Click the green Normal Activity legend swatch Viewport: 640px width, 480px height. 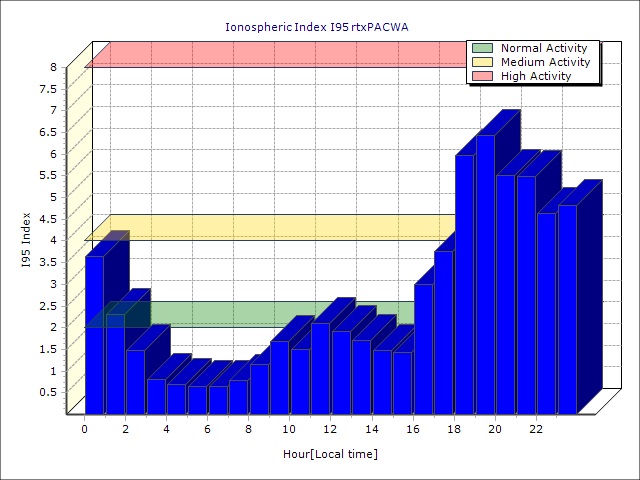coord(482,48)
